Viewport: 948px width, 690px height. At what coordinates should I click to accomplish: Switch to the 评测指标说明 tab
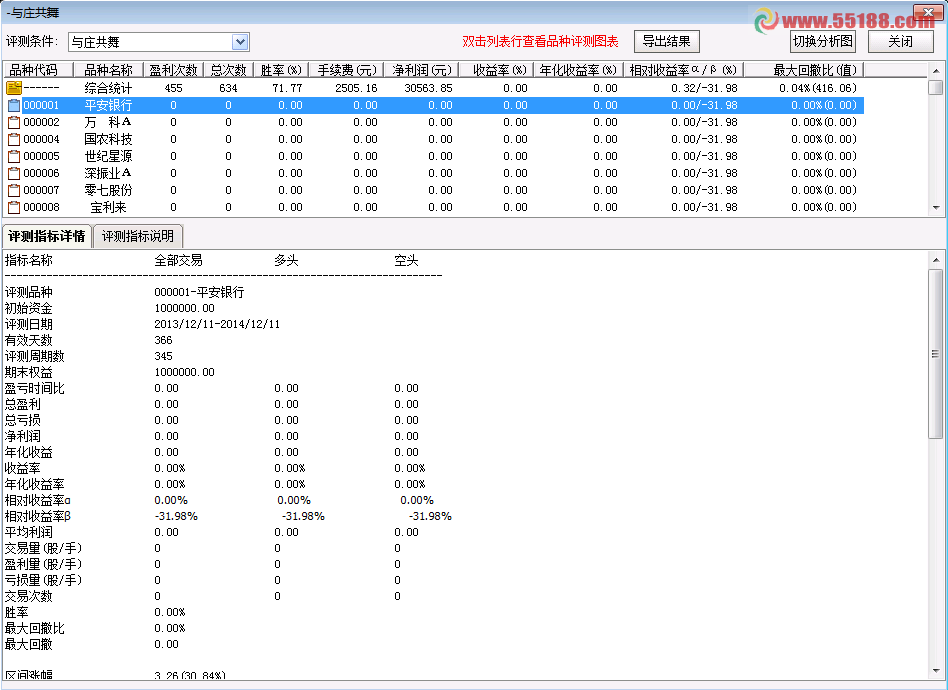point(138,236)
